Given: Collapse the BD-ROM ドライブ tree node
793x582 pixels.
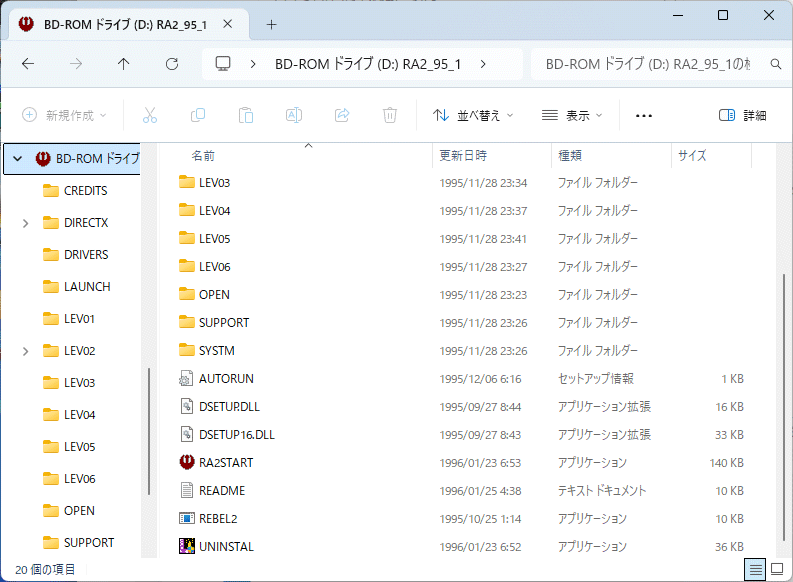Looking at the screenshot, I should [x=18, y=159].
